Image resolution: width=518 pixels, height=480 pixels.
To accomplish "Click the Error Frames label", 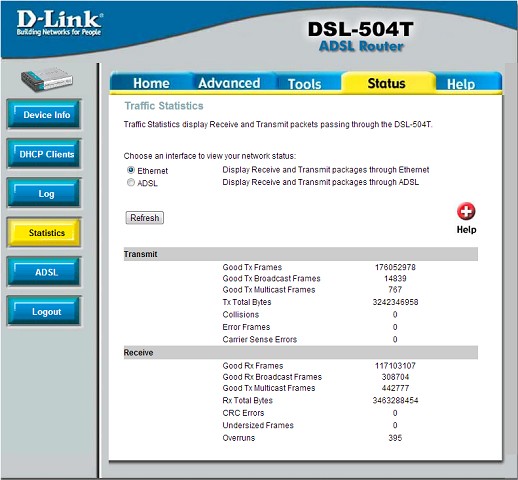I will tap(246, 327).
